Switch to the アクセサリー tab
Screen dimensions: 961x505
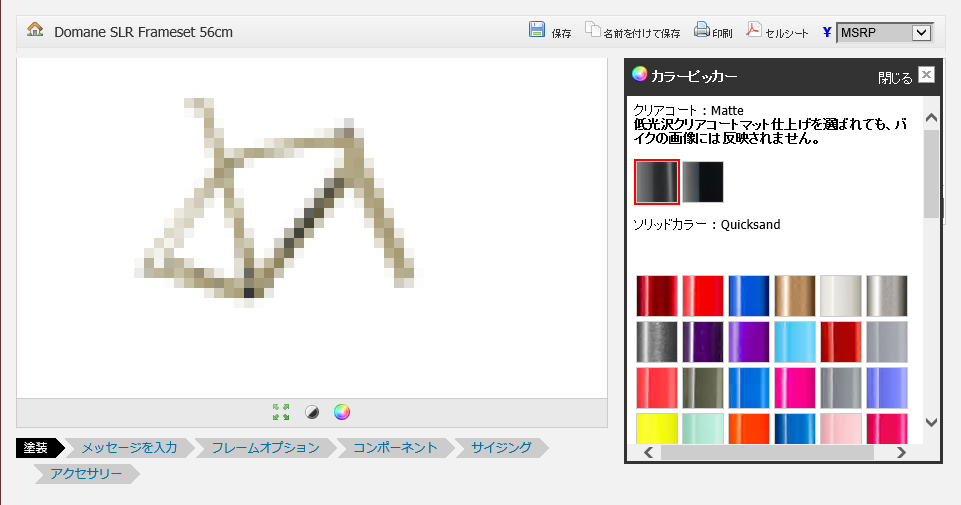point(86,474)
